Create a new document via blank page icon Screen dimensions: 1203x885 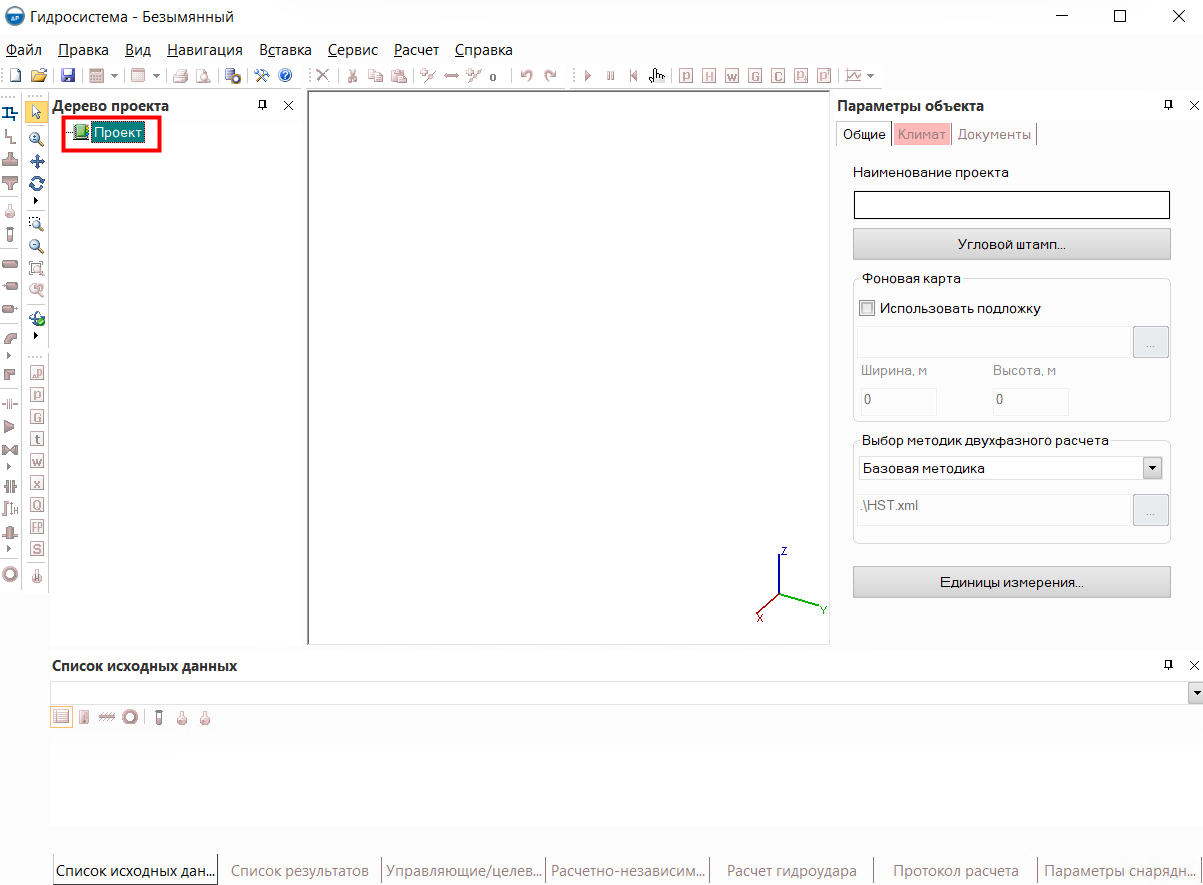click(16, 76)
